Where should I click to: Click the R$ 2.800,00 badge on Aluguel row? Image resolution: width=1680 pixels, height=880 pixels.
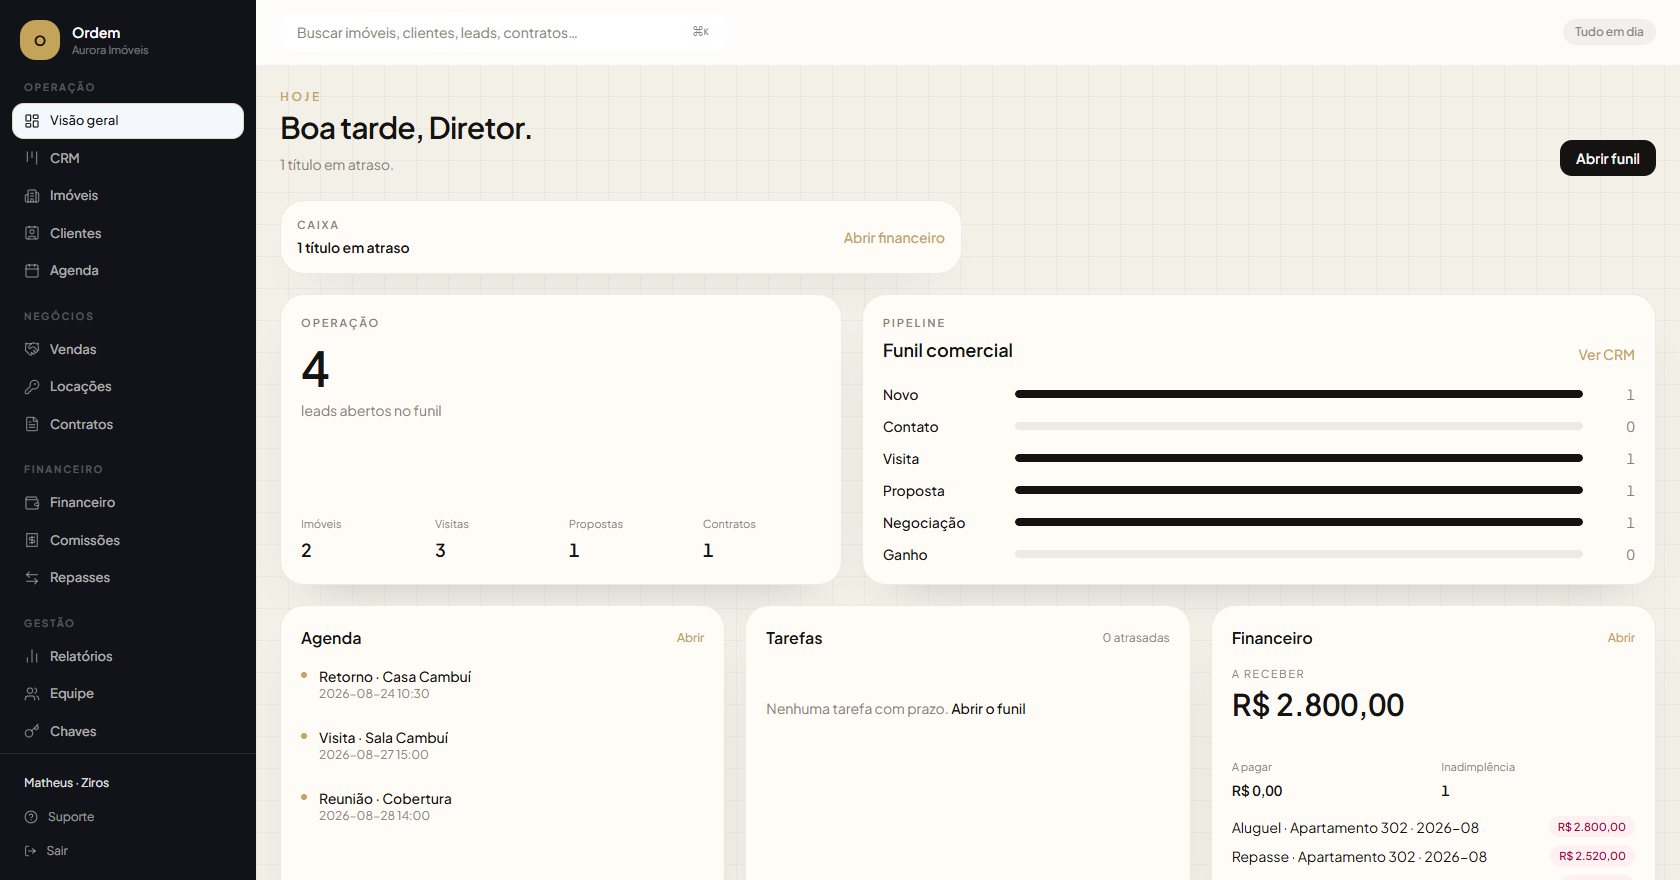(x=1591, y=827)
